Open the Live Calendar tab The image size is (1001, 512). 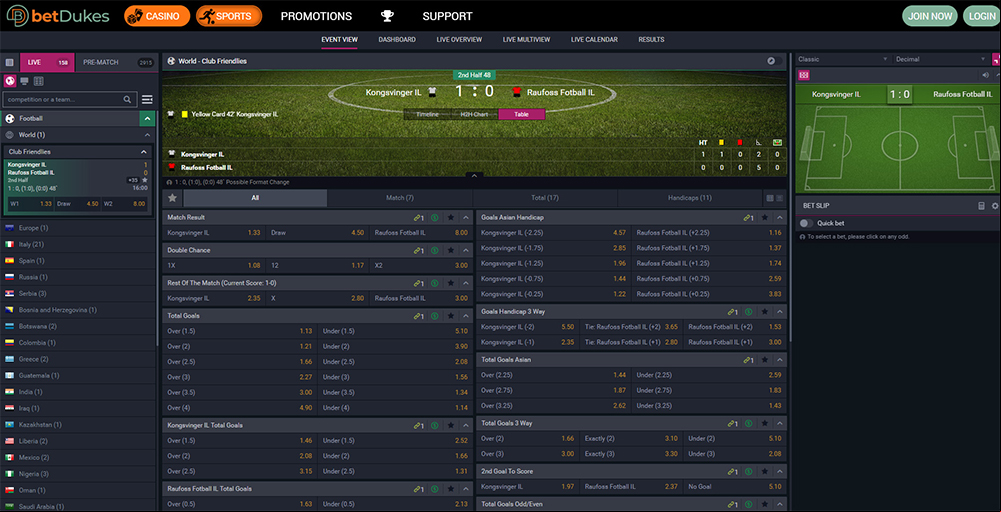coord(594,40)
